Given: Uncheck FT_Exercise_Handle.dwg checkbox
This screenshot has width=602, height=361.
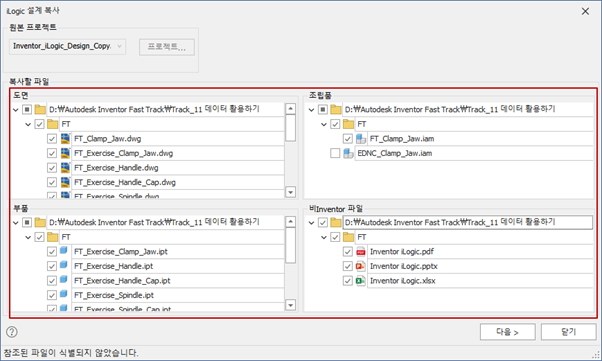Looking at the screenshot, I should point(52,168).
